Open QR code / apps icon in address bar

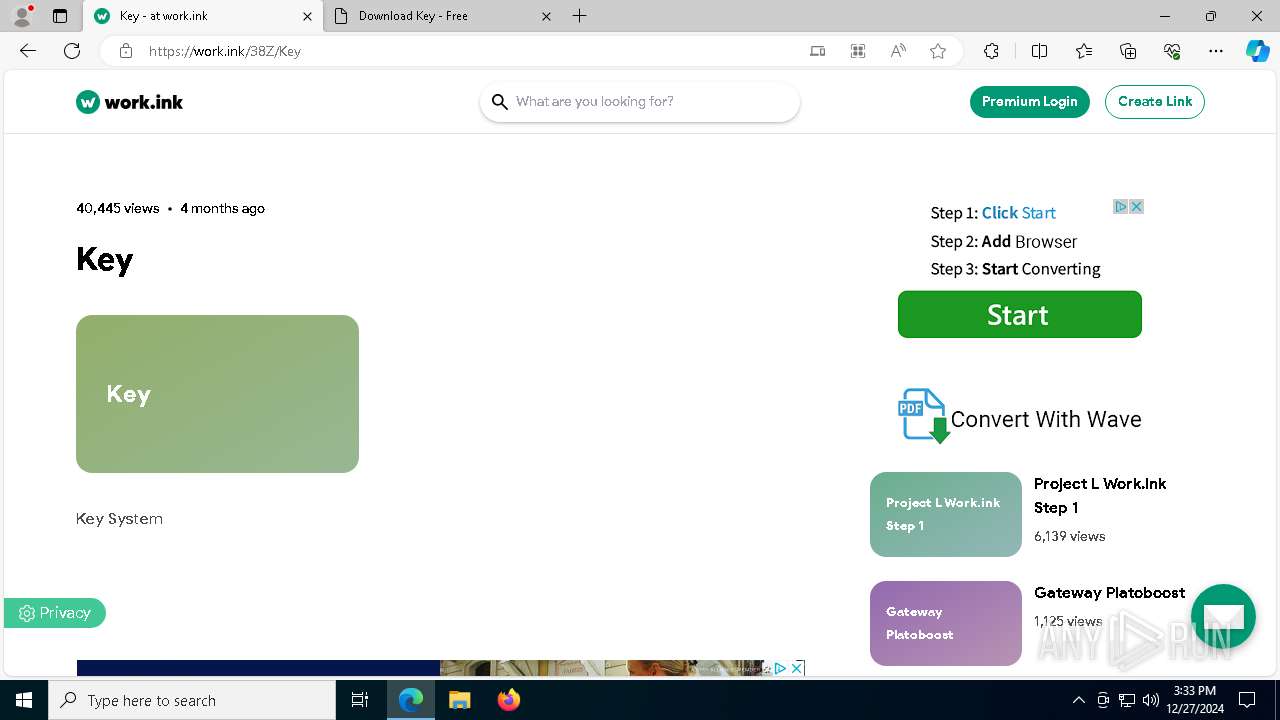[x=858, y=51]
